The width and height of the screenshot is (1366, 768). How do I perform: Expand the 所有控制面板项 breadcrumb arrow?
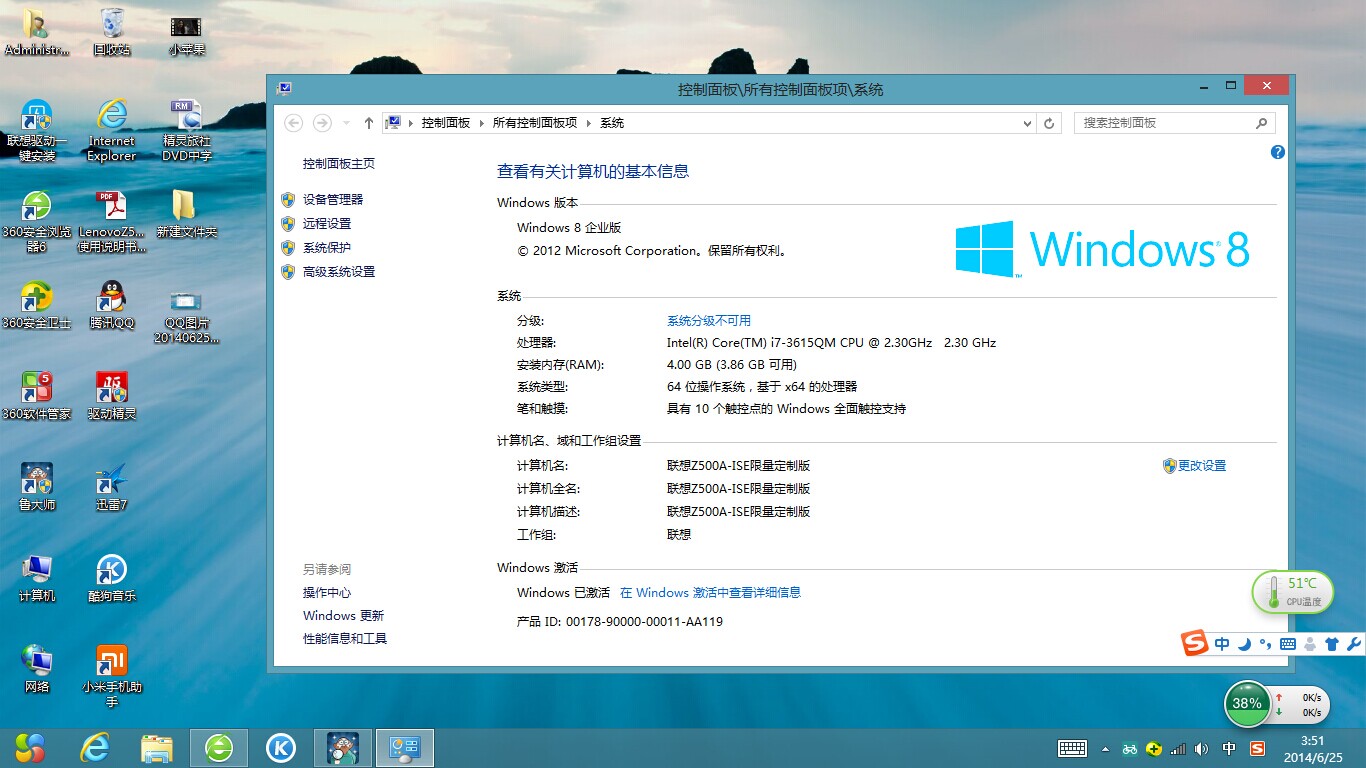589,123
